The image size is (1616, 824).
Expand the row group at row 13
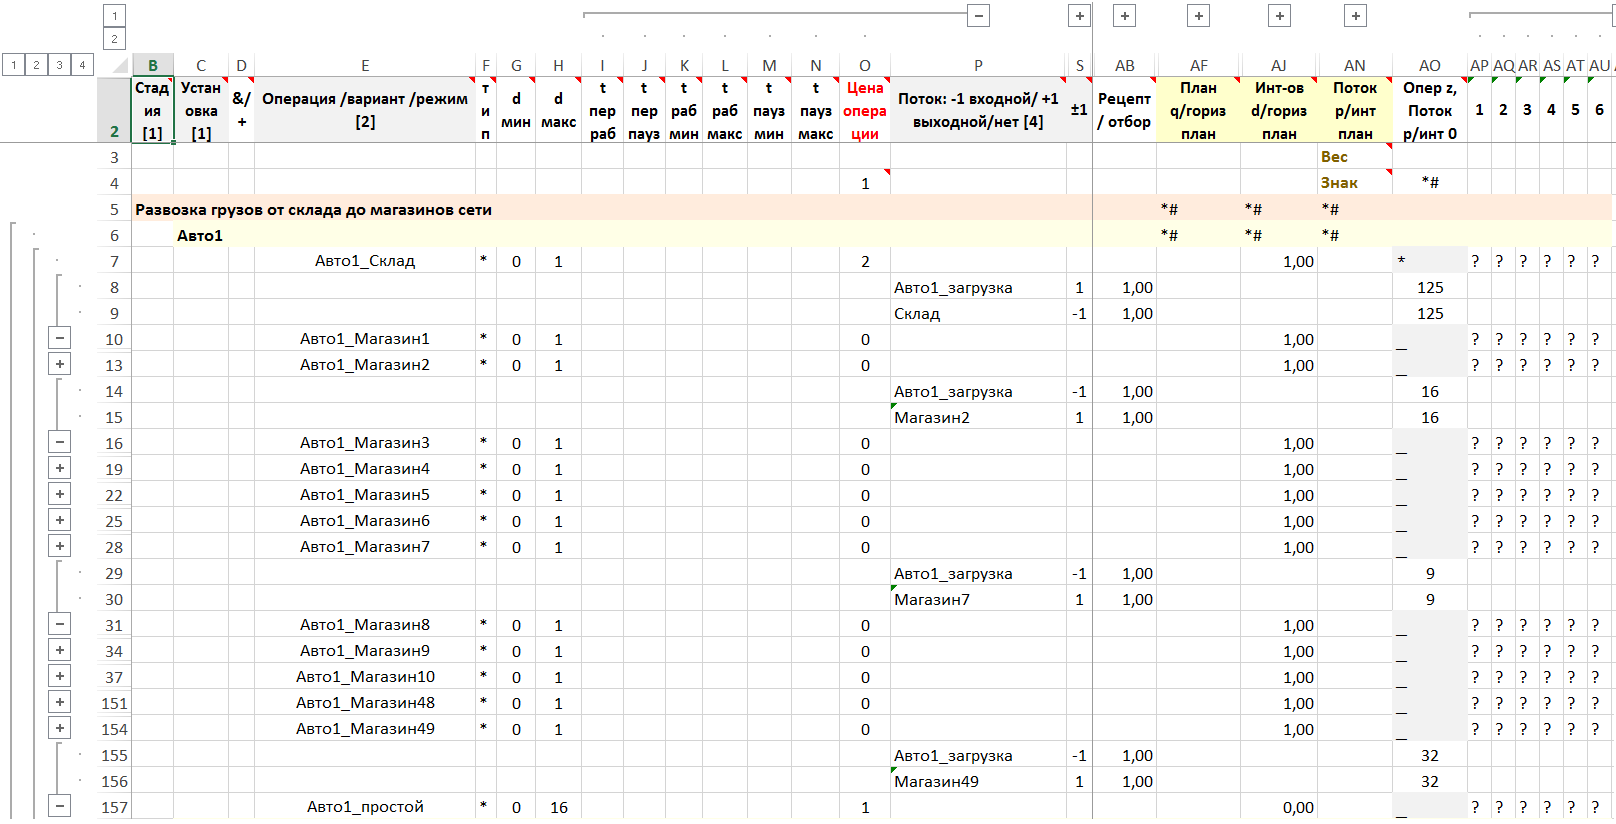click(x=60, y=365)
